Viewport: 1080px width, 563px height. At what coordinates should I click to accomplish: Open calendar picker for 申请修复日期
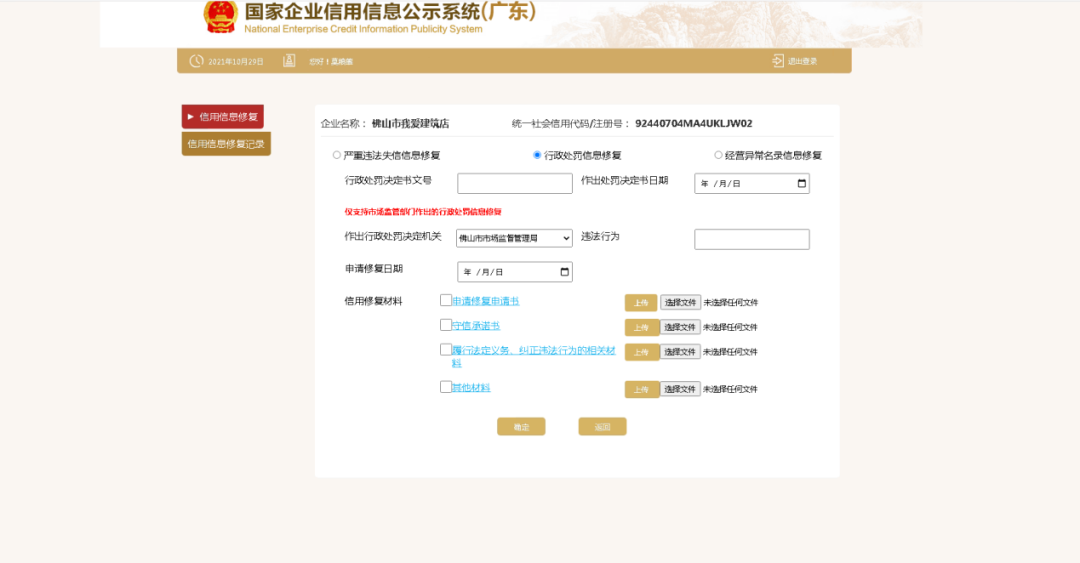coord(565,272)
